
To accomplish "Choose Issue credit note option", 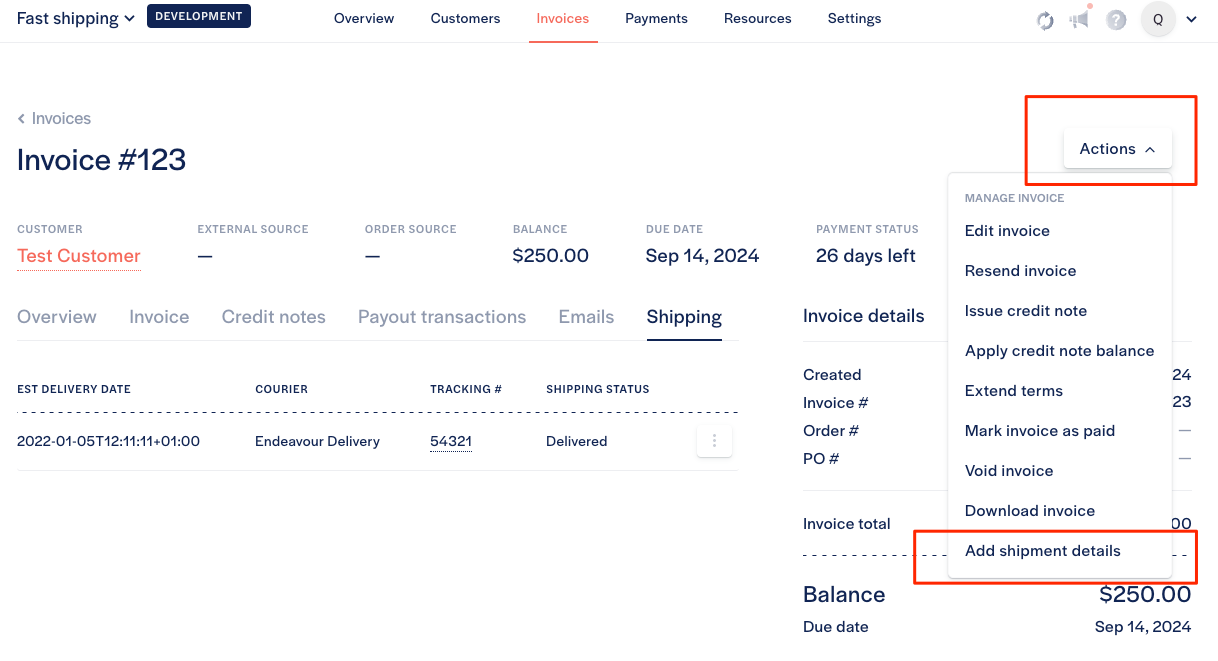I will tap(1025, 311).
